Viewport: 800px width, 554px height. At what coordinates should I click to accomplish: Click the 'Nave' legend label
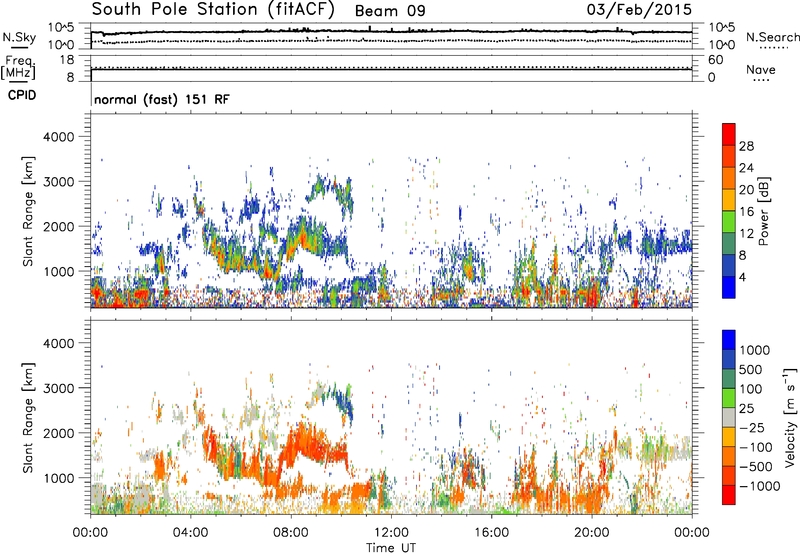(x=761, y=69)
